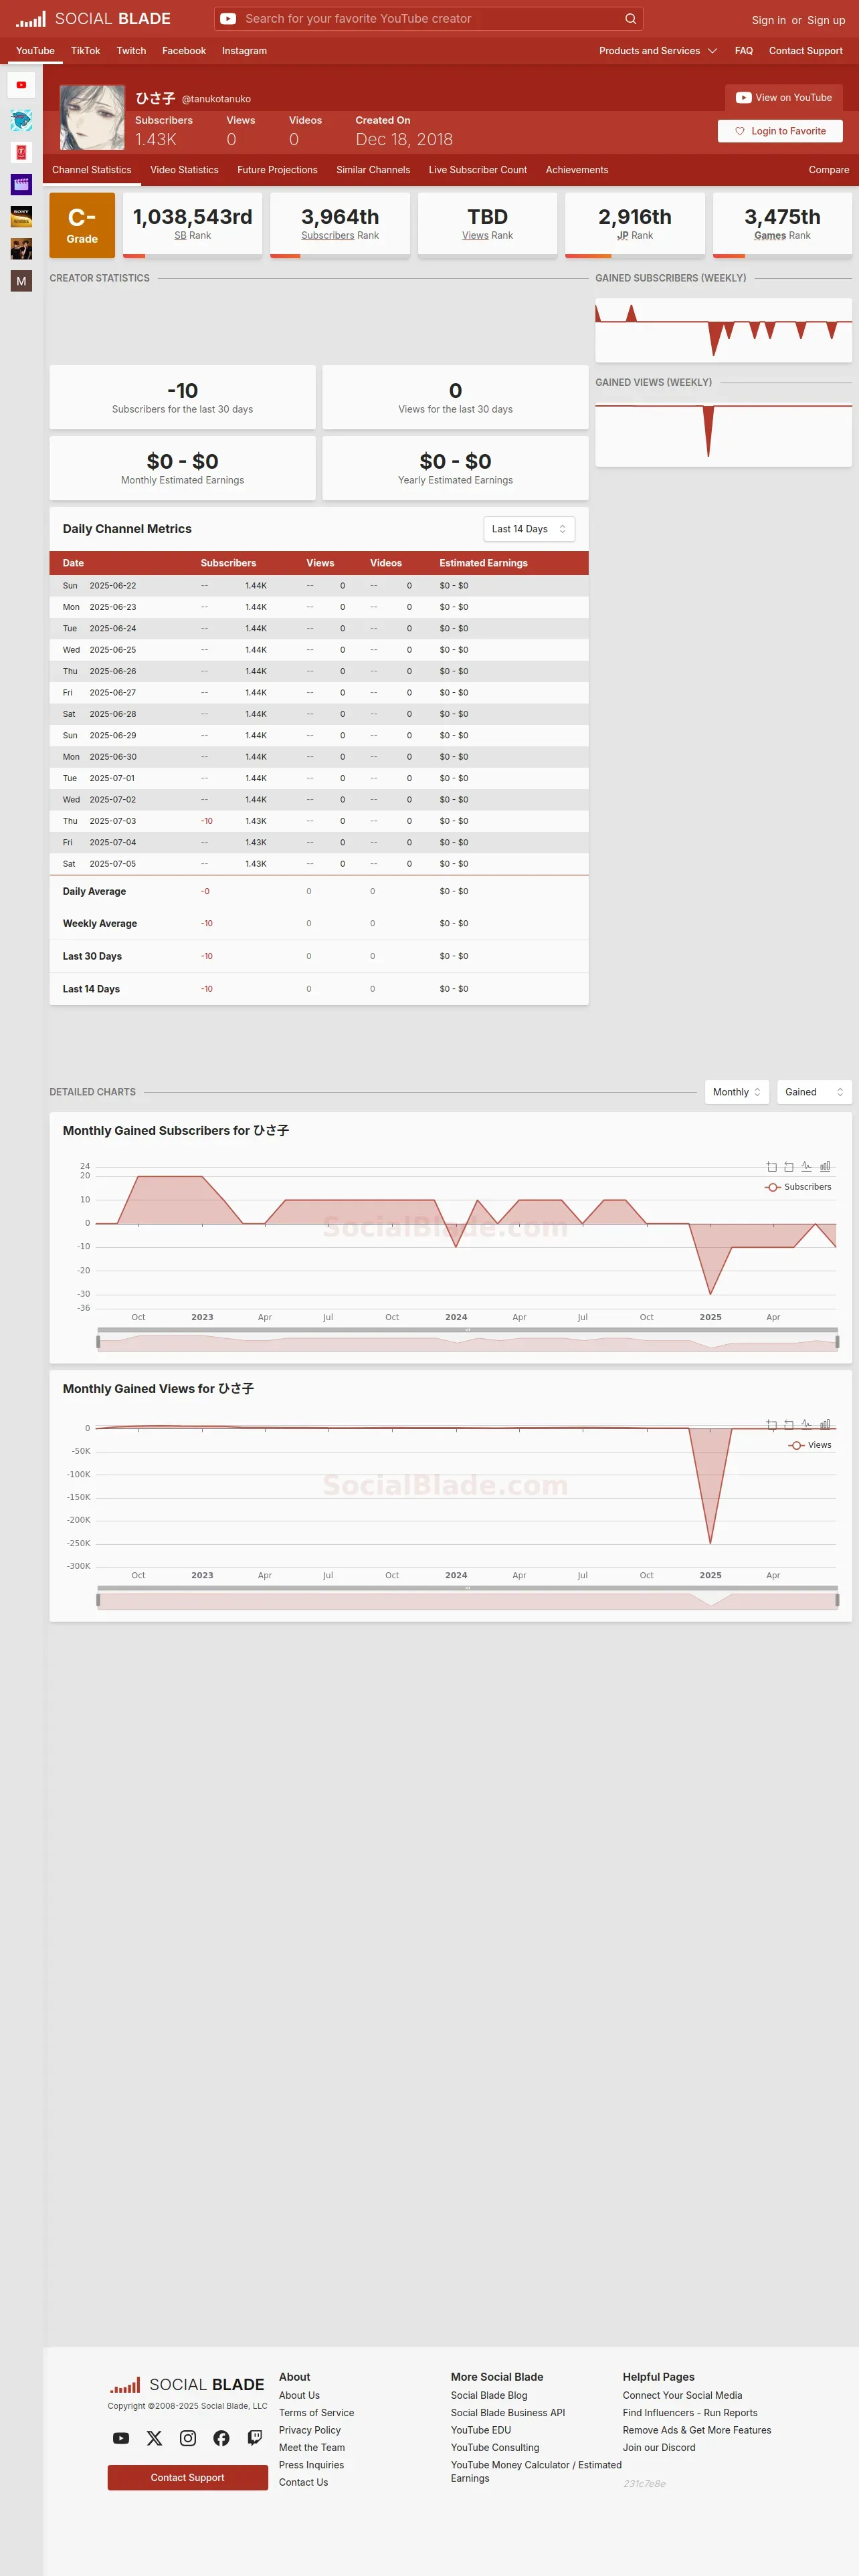Open the Future Projections tab
The width and height of the screenshot is (859, 2576).
point(277,170)
